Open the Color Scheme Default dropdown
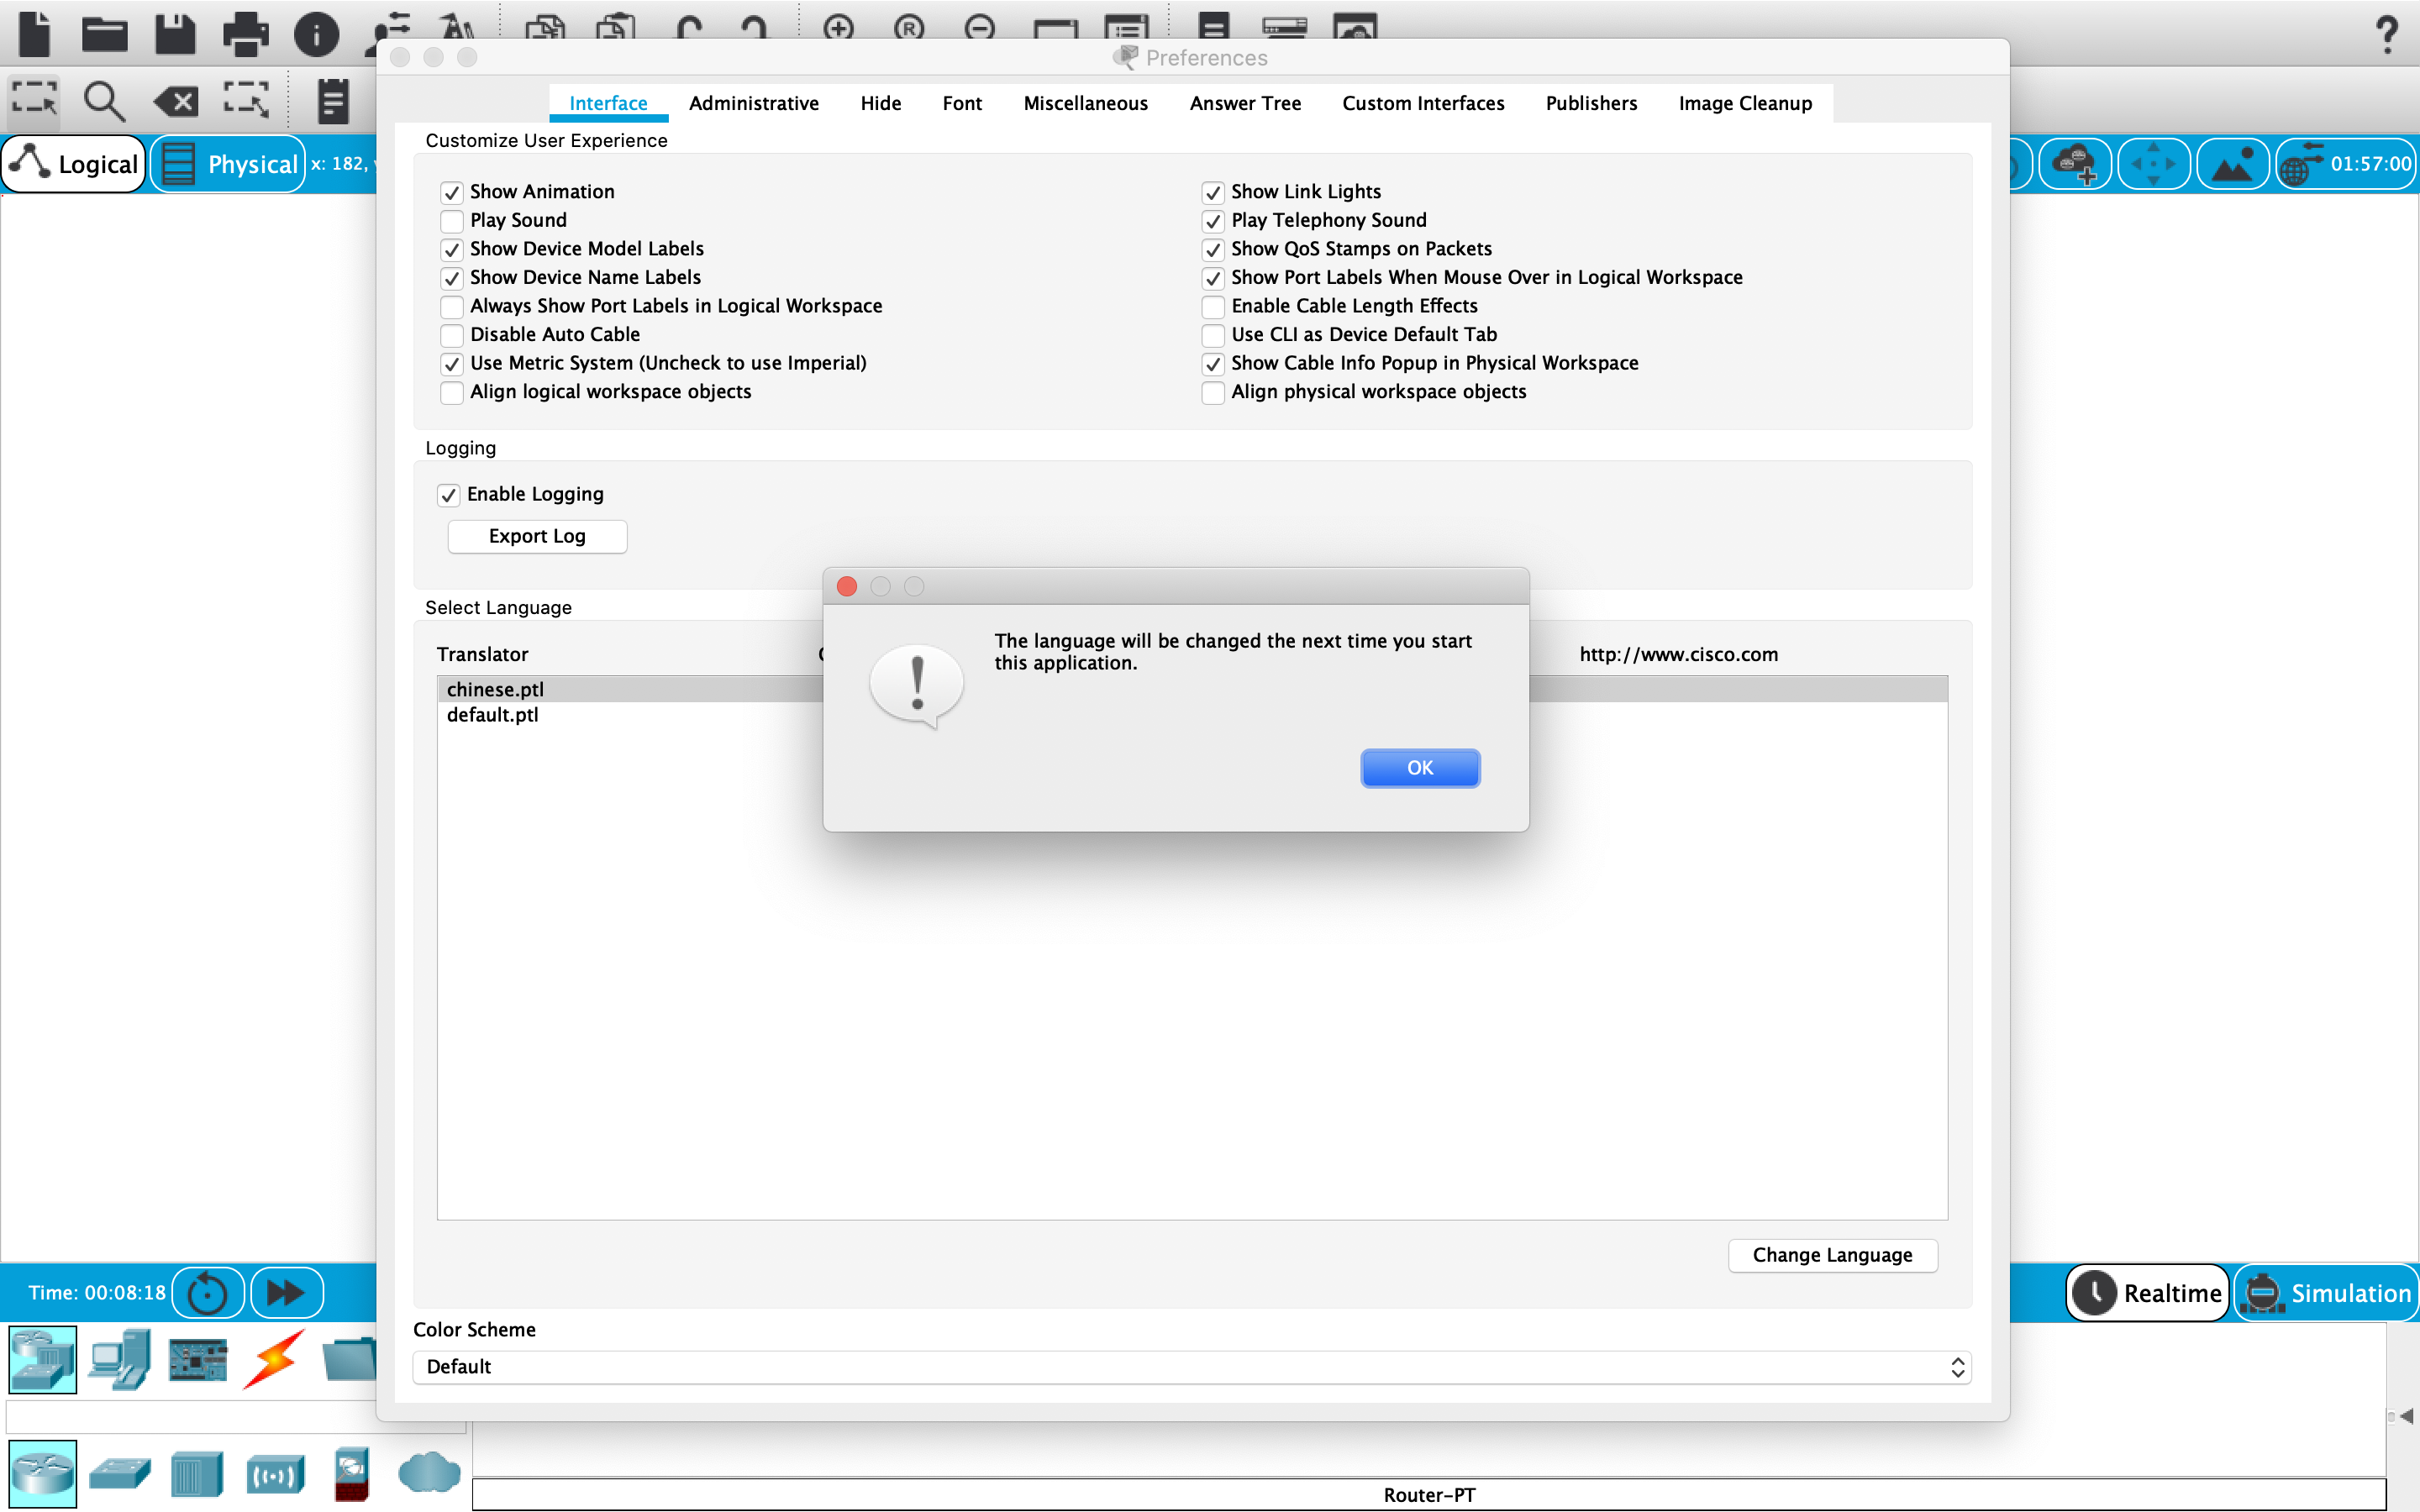This screenshot has width=2420, height=1512. [1190, 1367]
